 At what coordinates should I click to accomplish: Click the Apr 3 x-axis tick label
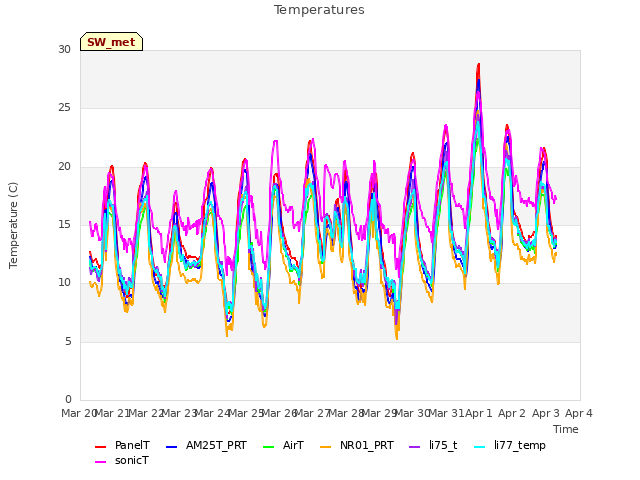coord(545,413)
